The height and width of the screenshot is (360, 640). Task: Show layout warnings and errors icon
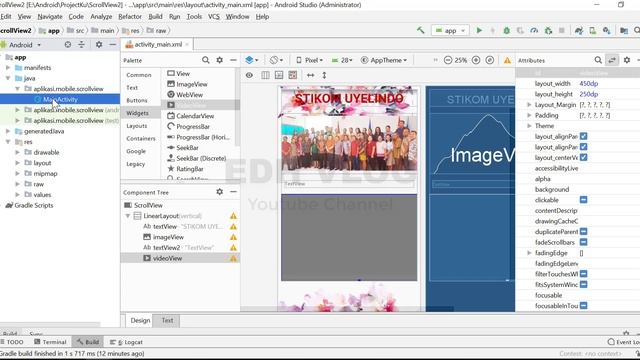[507, 60]
